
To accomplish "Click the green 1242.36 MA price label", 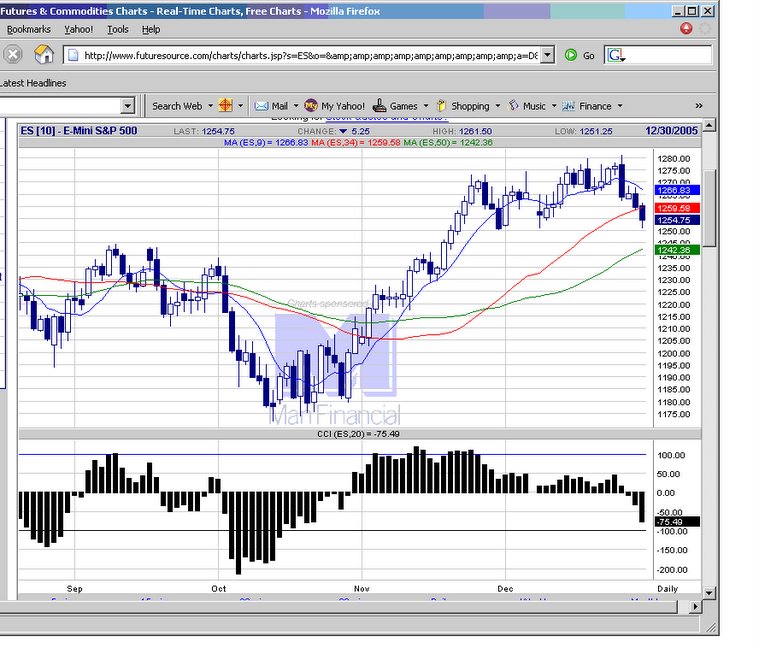I will [677, 250].
